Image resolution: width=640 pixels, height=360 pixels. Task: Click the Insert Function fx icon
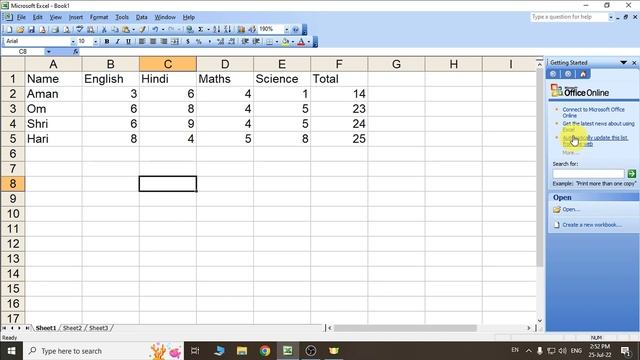tap(76, 51)
